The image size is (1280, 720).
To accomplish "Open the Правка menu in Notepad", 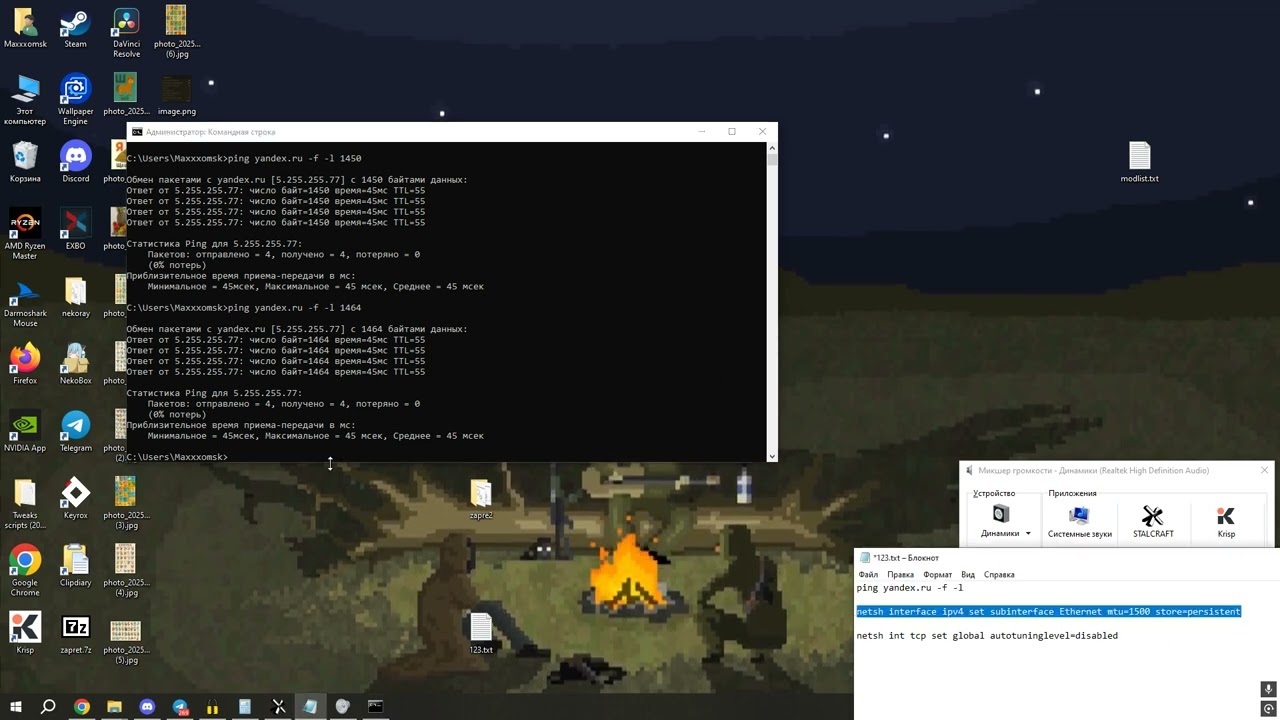I will (x=900, y=574).
